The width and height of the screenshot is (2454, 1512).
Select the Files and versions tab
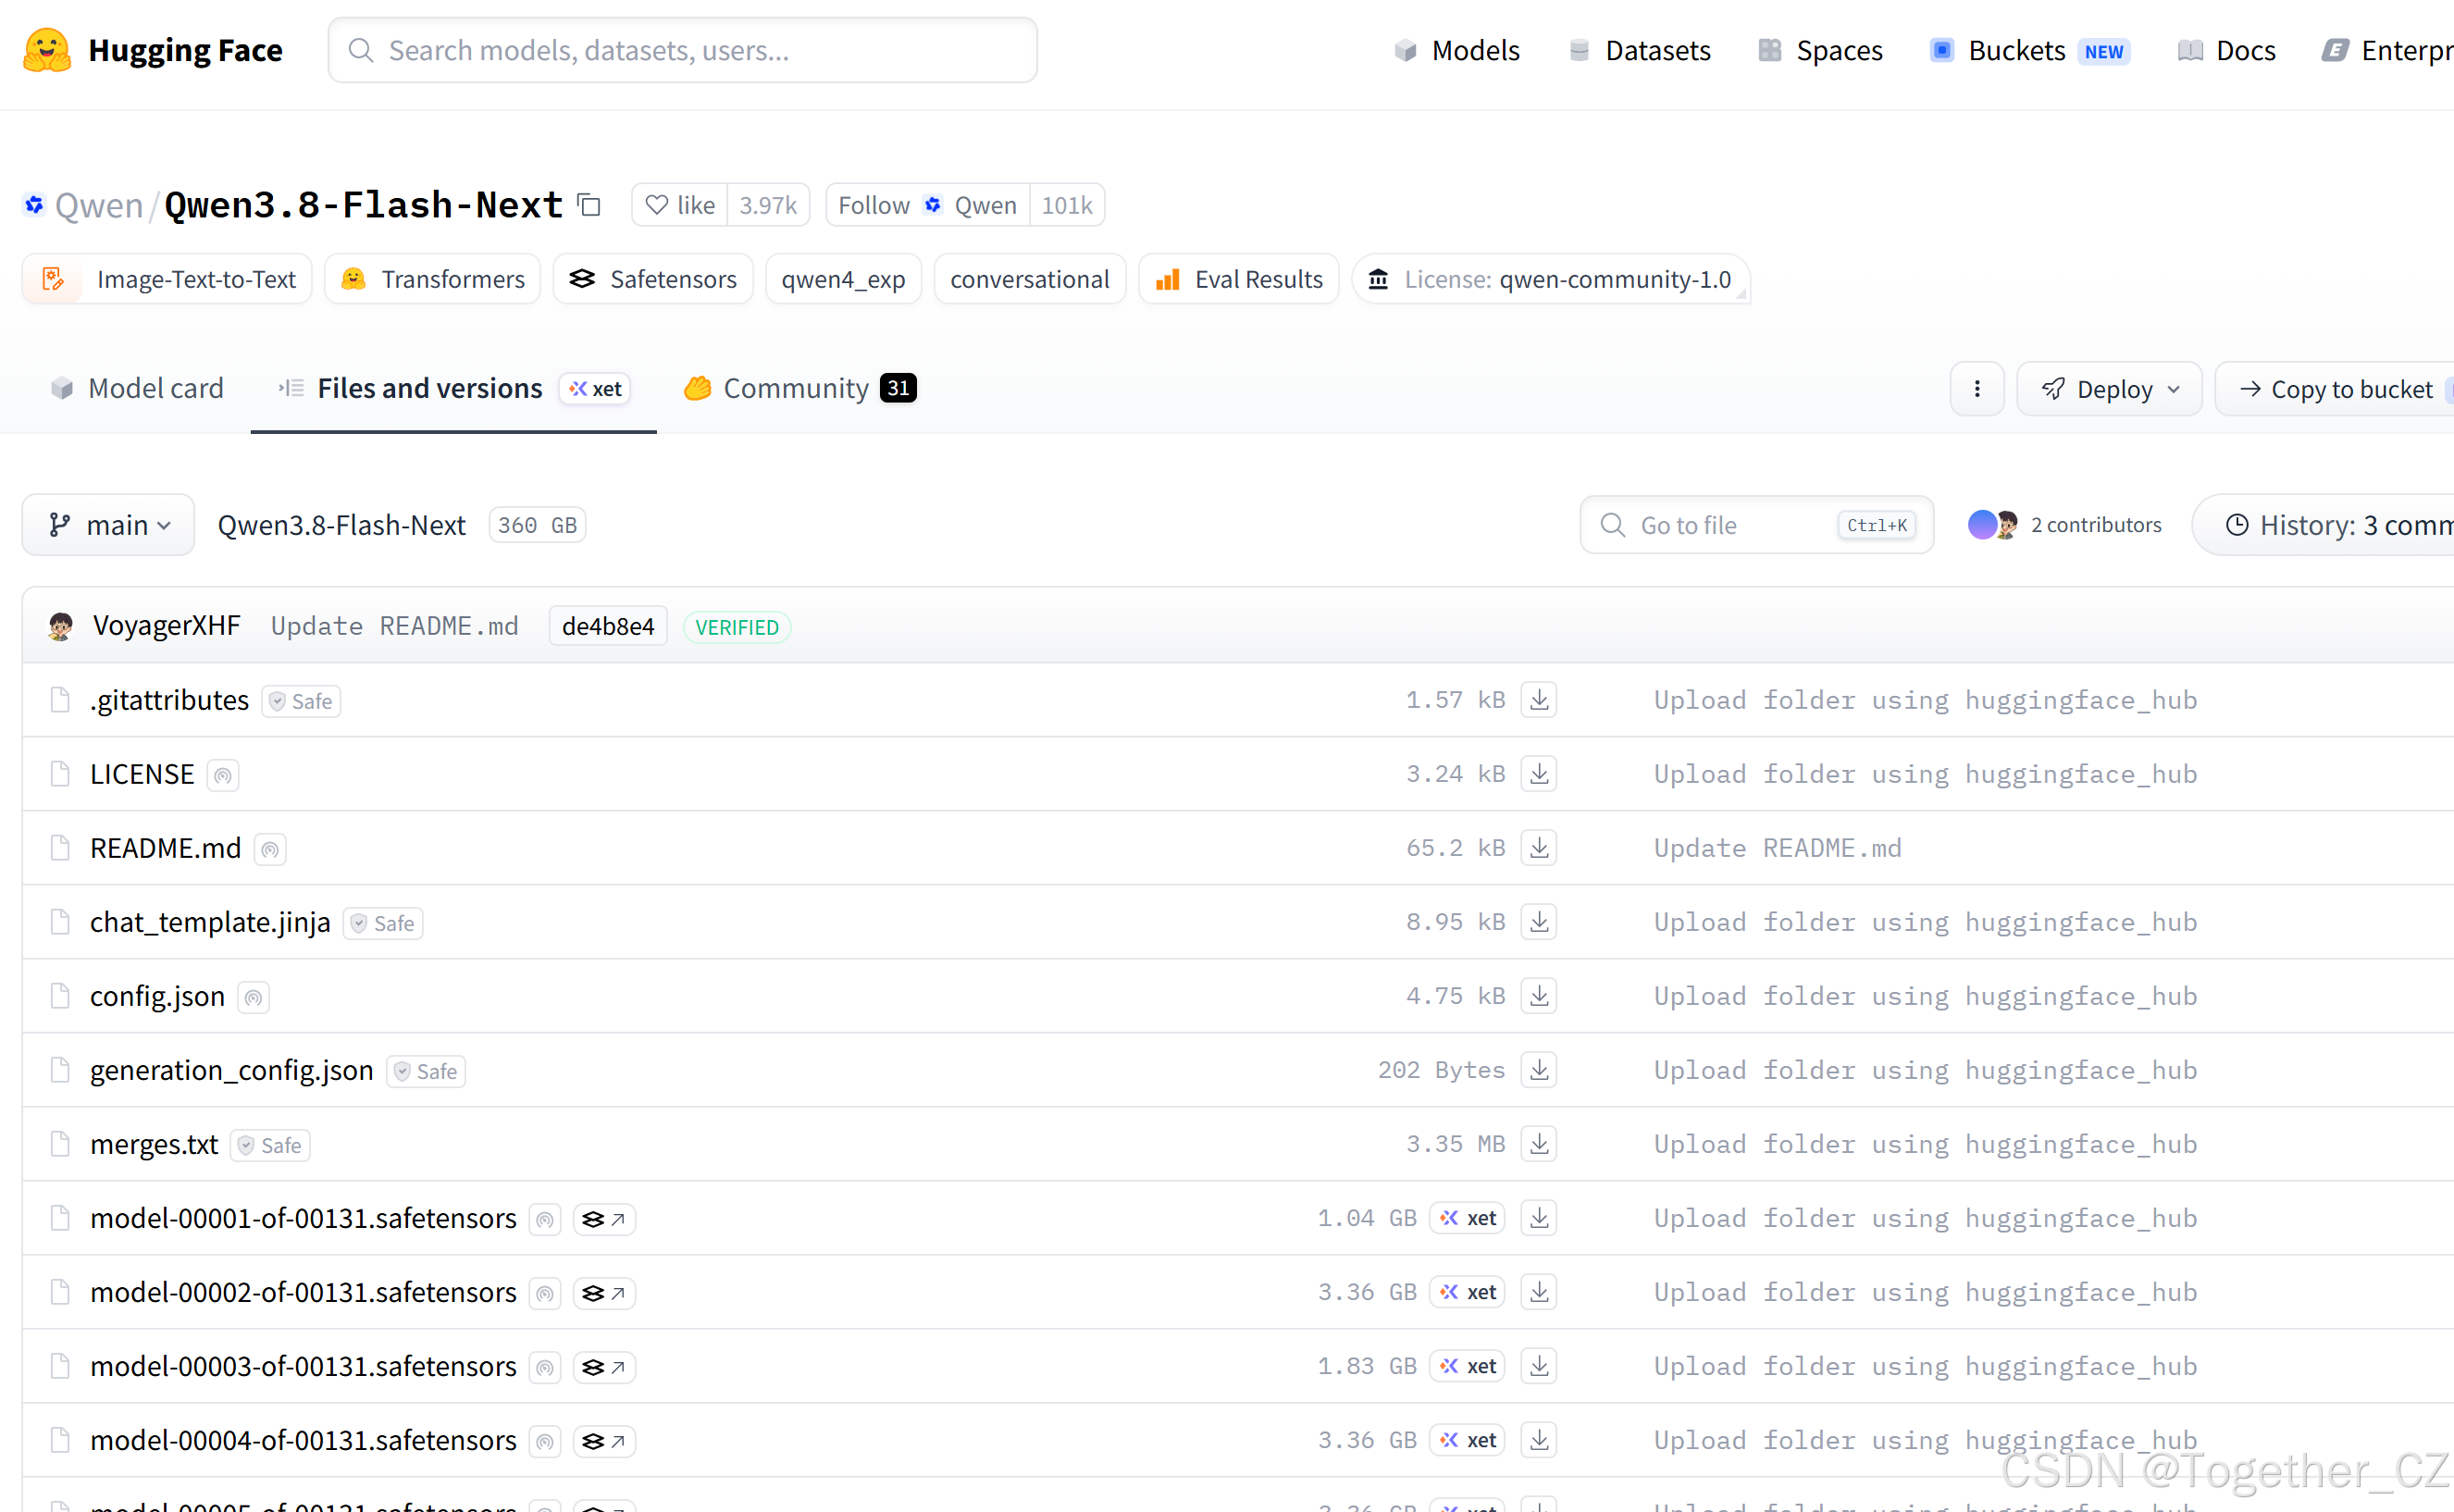click(x=454, y=388)
